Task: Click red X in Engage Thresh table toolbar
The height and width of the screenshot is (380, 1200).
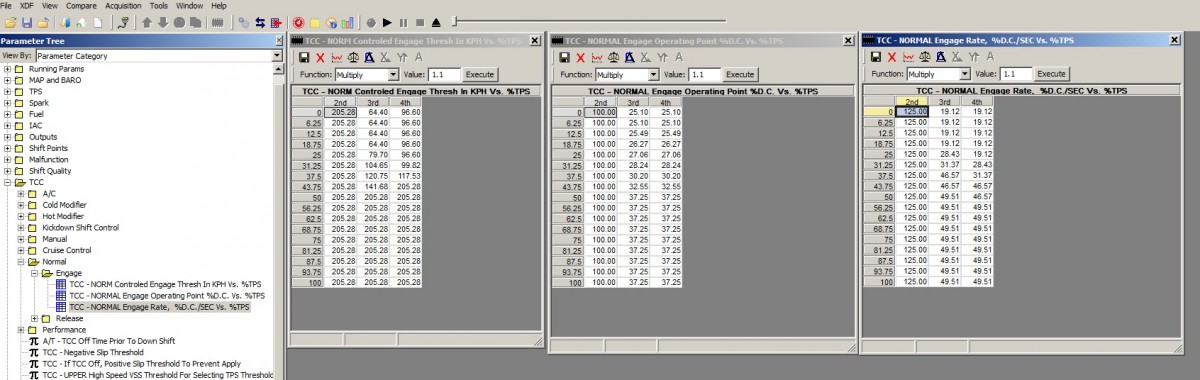Action: pyautogui.click(x=320, y=57)
